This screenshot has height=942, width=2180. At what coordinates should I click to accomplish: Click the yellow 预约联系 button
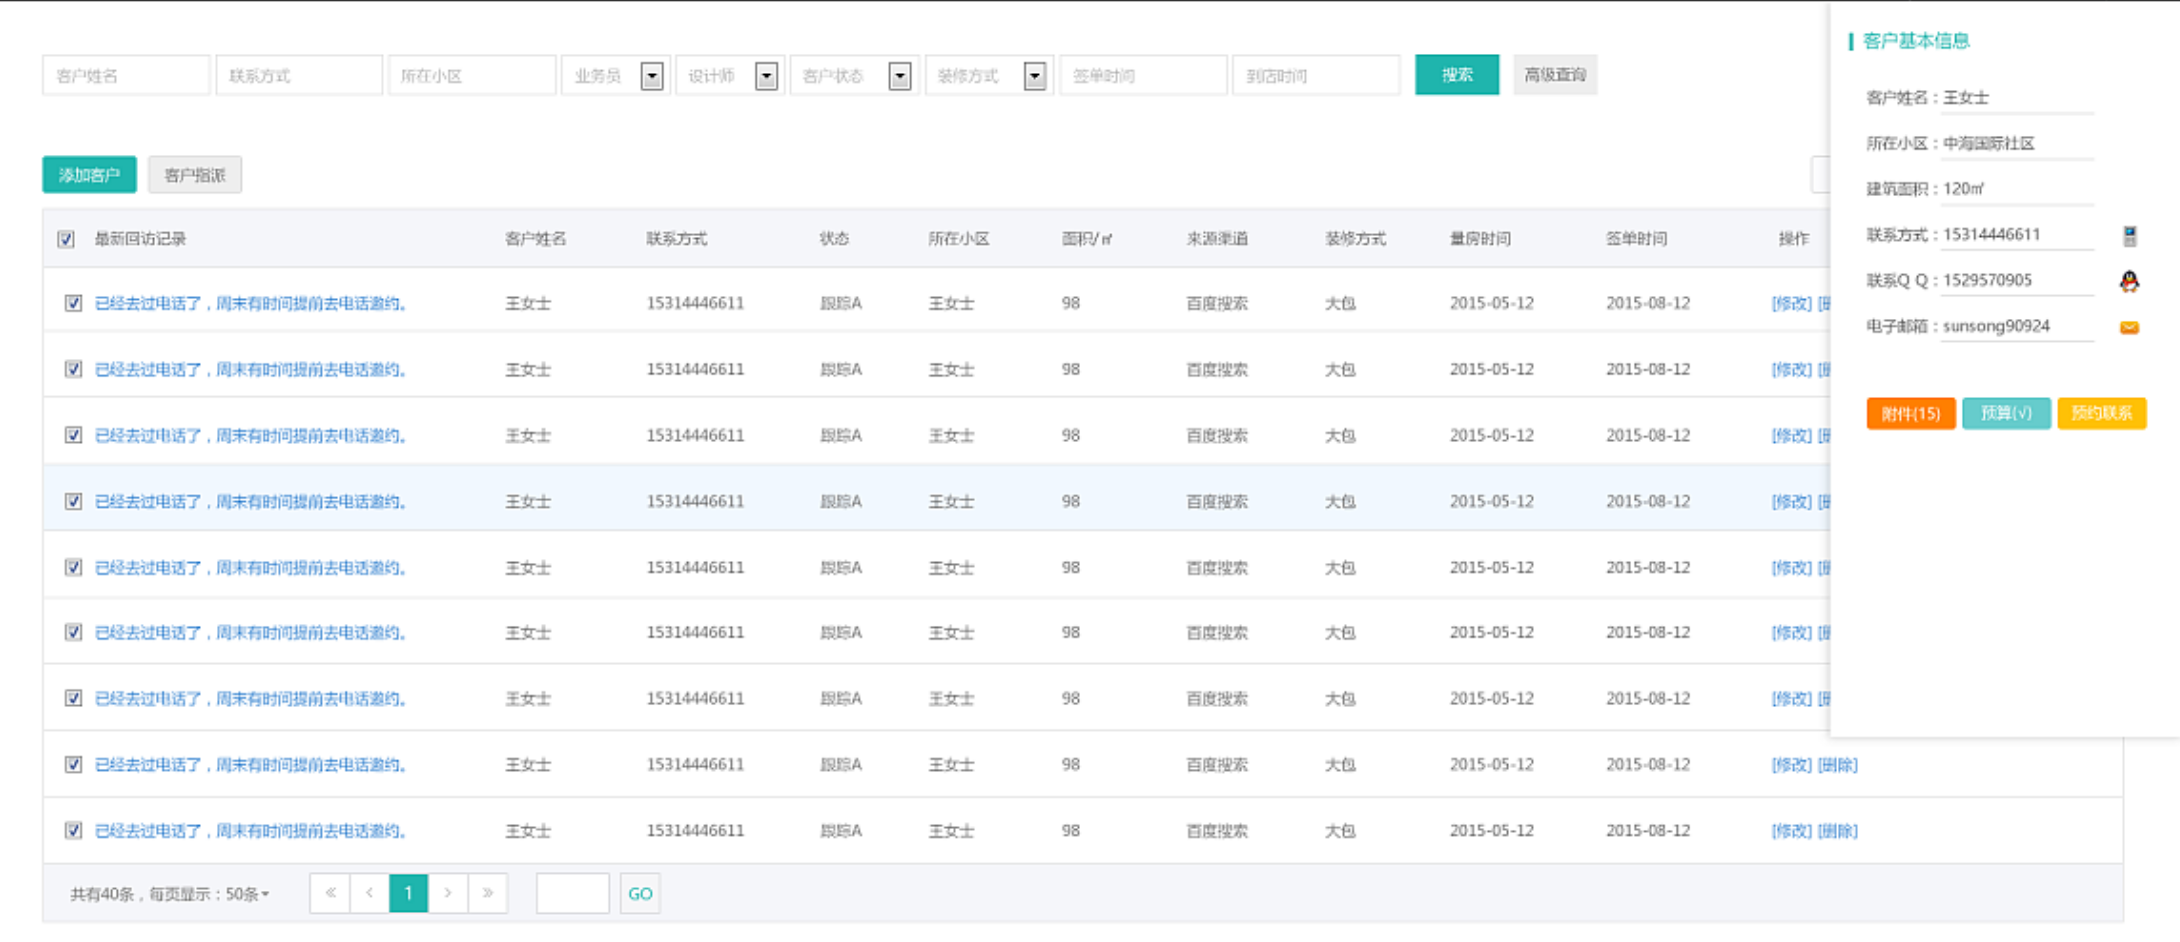coord(2102,413)
